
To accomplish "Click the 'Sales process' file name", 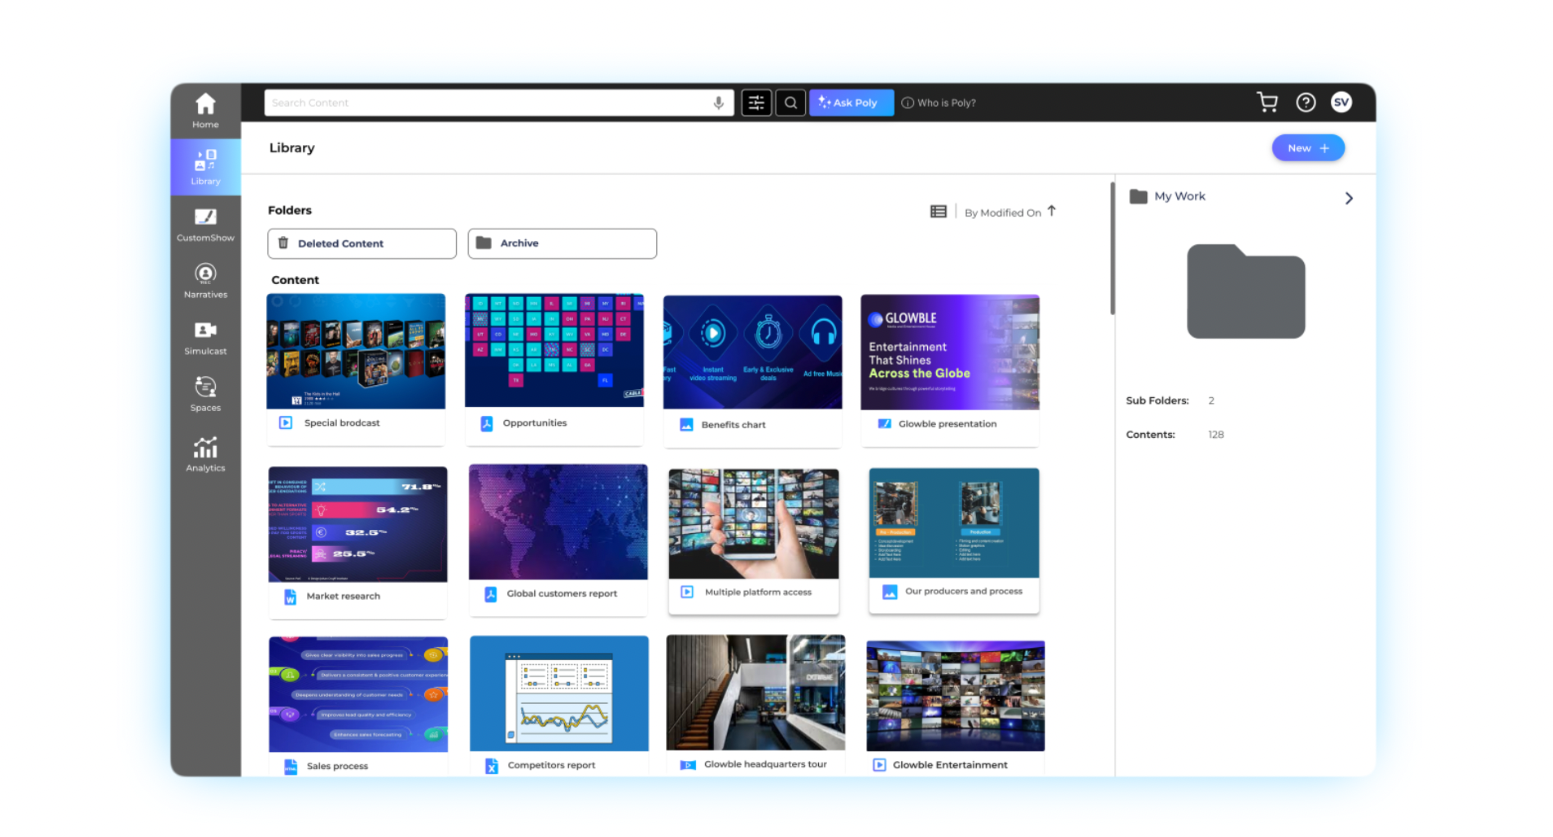I will [337, 766].
